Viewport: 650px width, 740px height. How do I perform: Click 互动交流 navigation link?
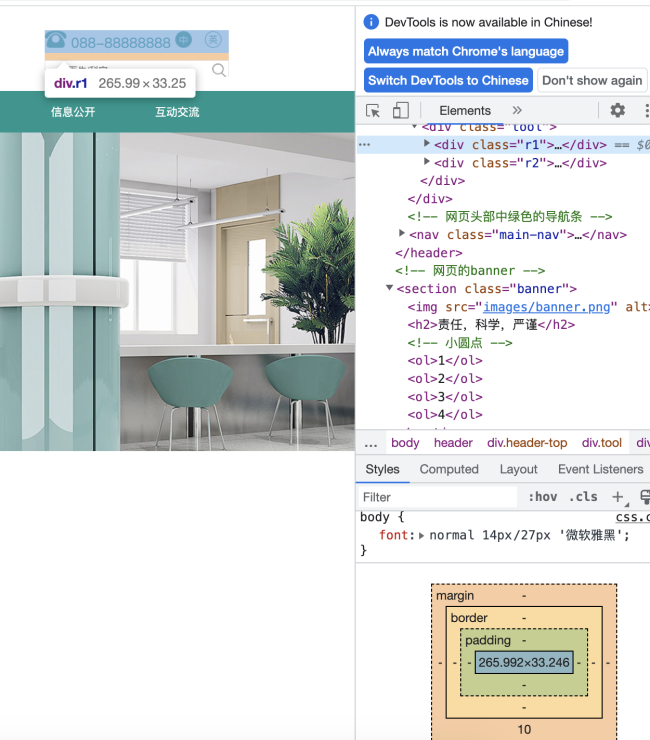(x=177, y=112)
